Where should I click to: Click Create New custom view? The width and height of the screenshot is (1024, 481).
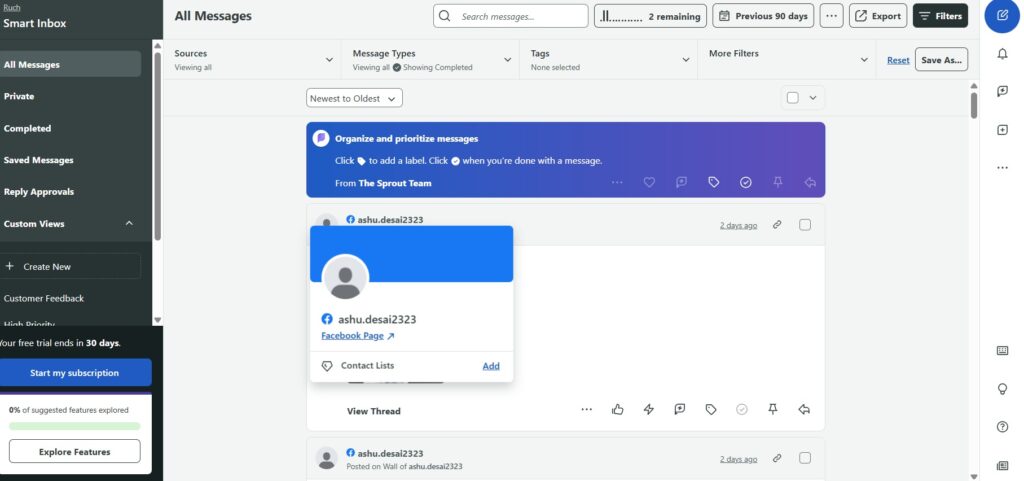[x=70, y=266]
